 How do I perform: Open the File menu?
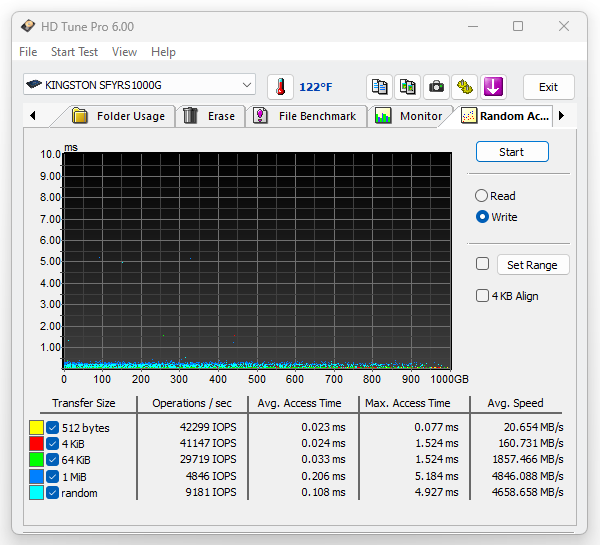[28, 52]
